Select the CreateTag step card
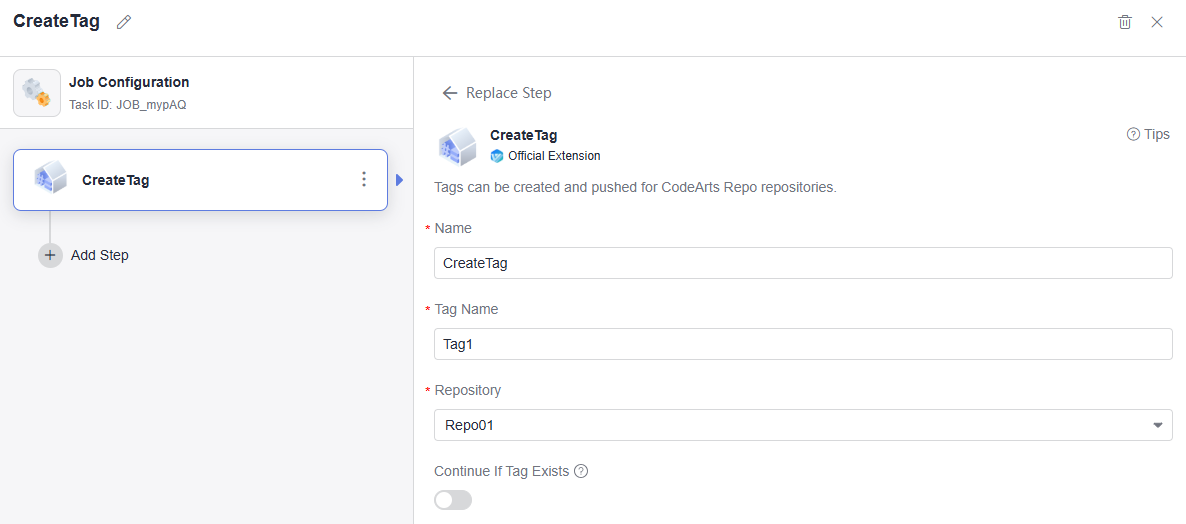This screenshot has height=524, width=1186. (200, 180)
